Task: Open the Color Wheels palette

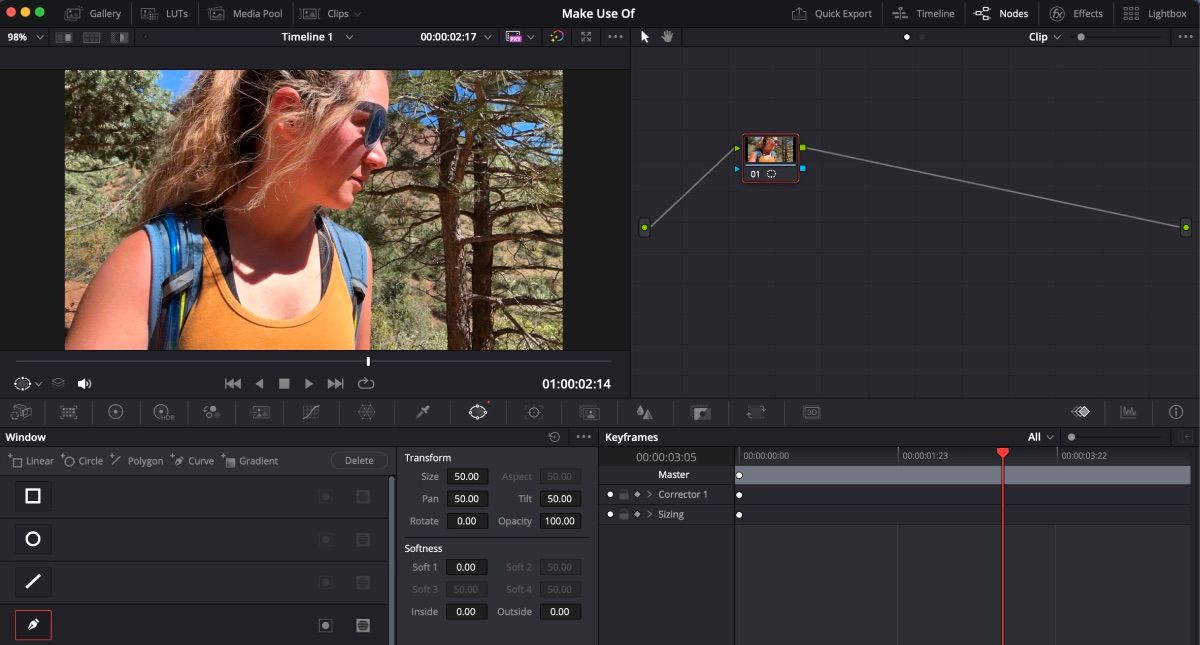Action: [x=118, y=412]
